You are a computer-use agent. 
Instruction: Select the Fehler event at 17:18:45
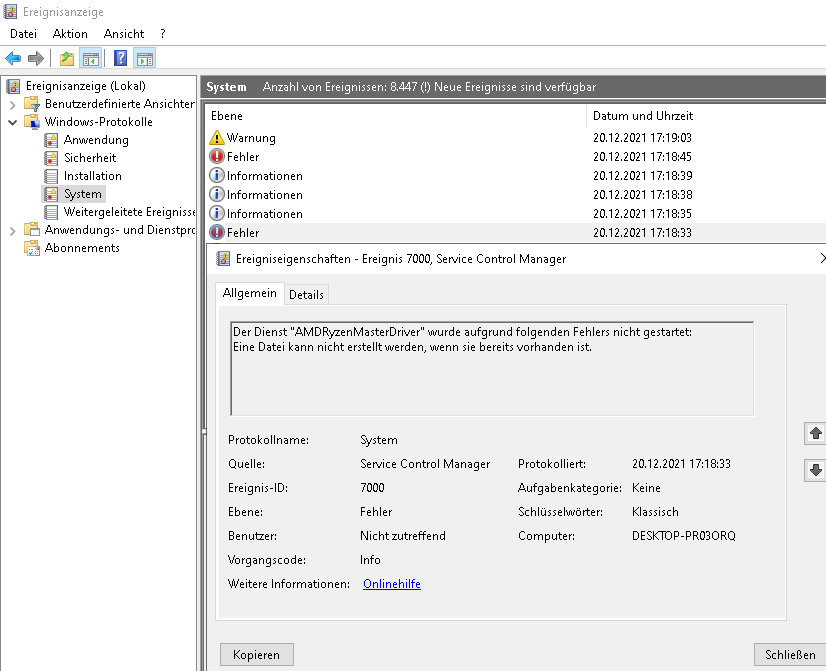tap(516, 156)
